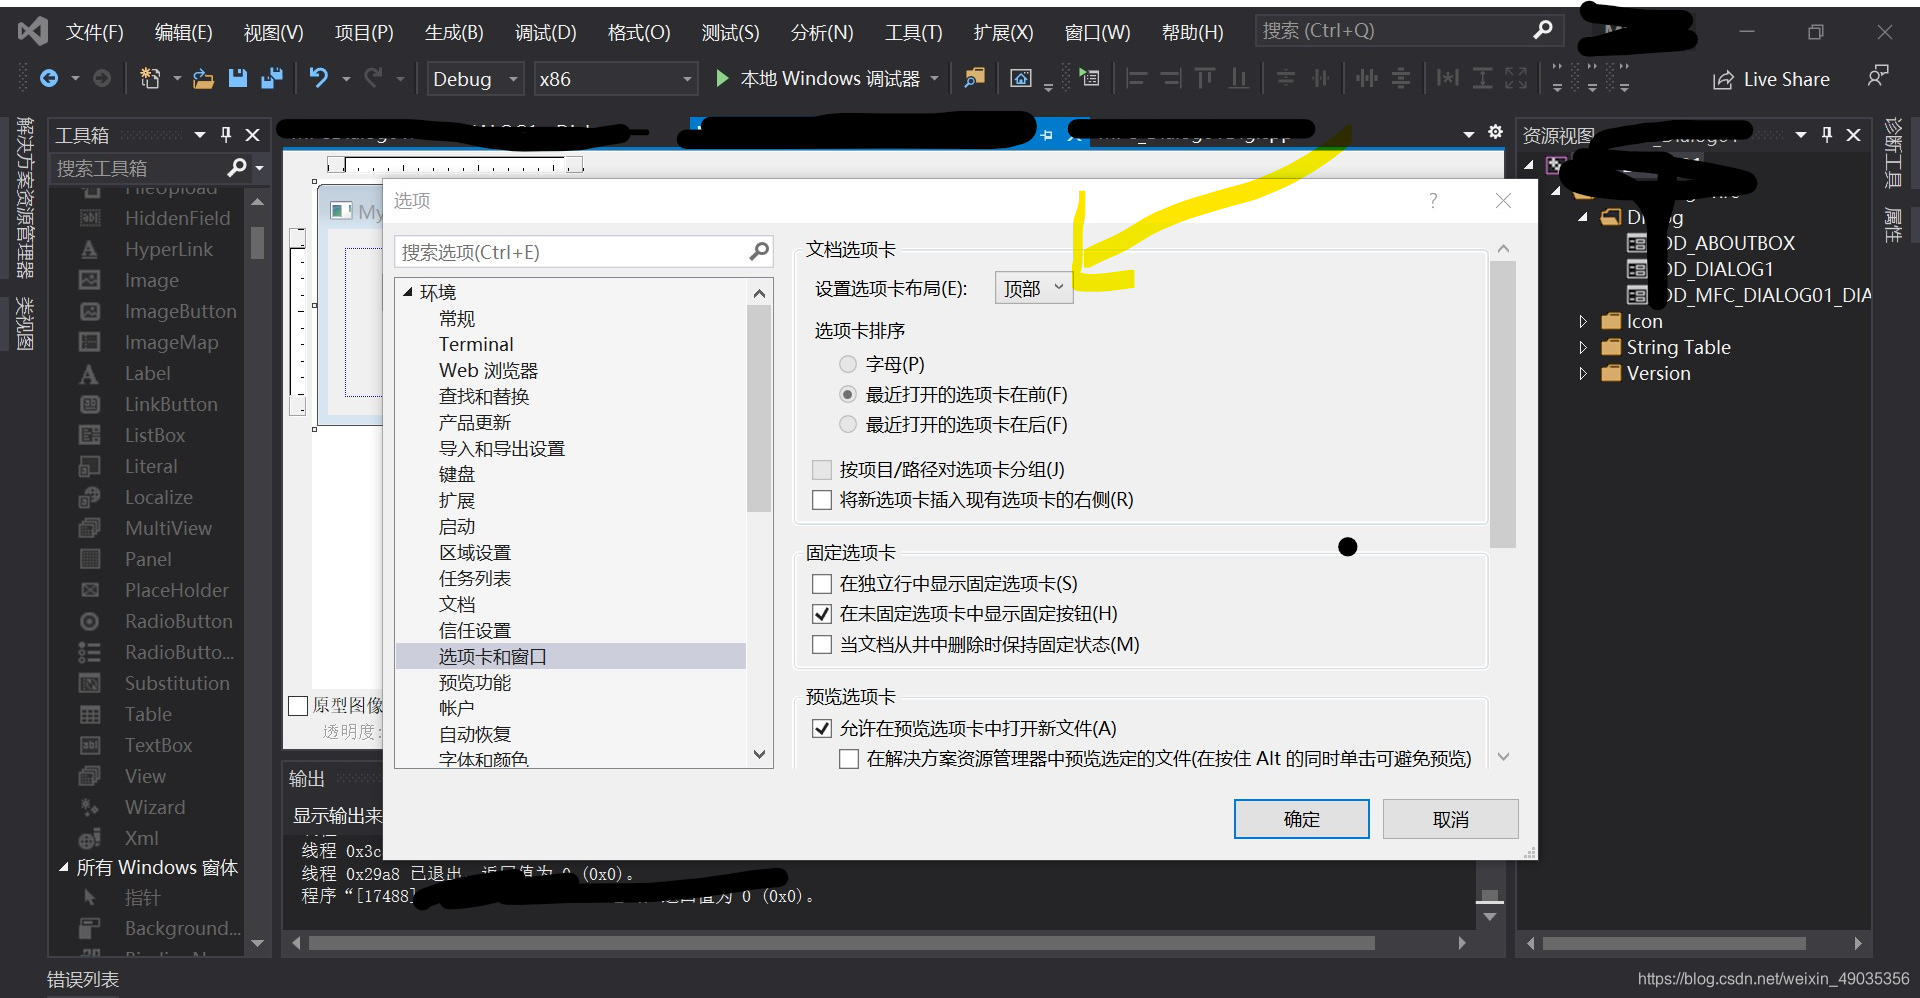The width and height of the screenshot is (1920, 998).
Task: Click the Options dialog help question mark
Action: 1433,201
